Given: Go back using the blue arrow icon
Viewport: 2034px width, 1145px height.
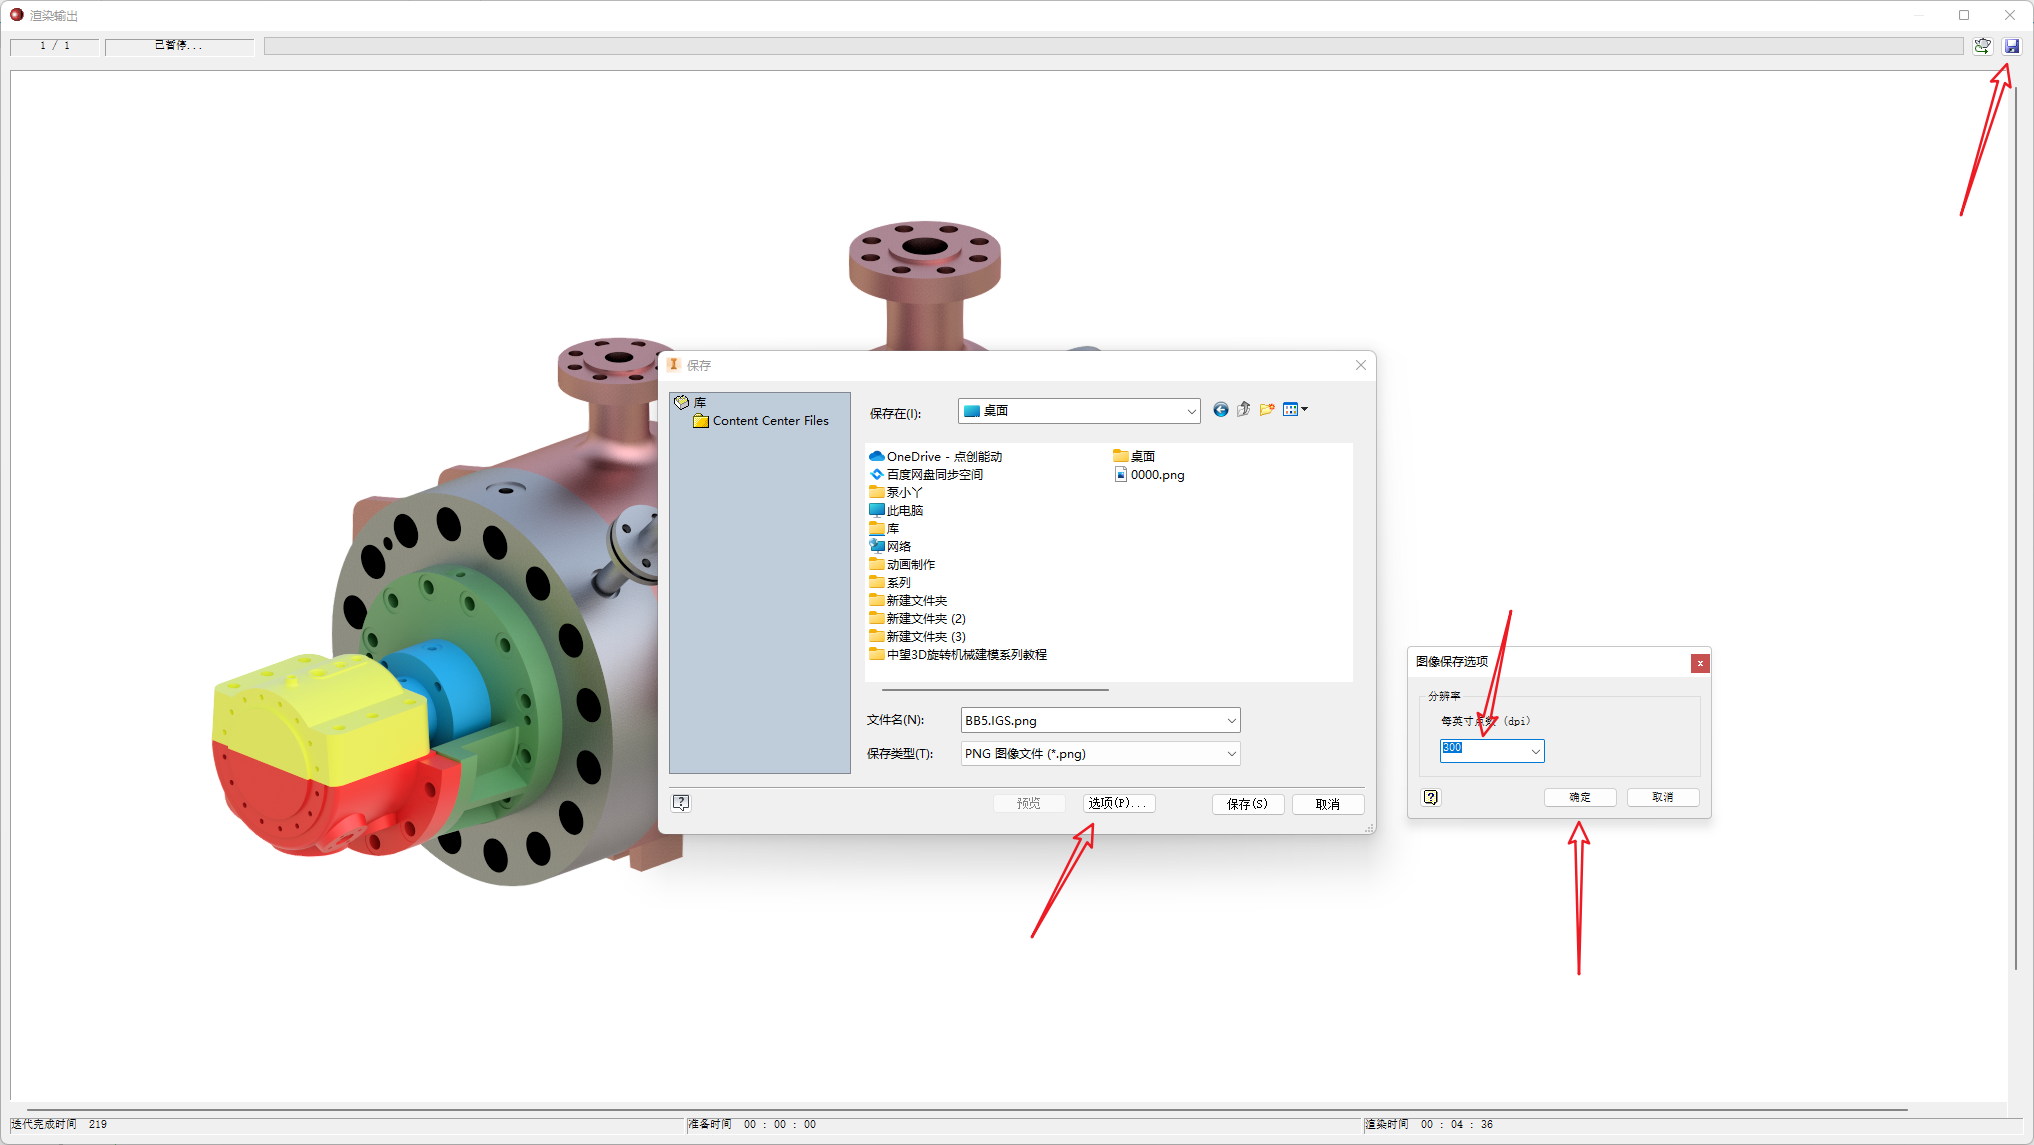Looking at the screenshot, I should tap(1220, 410).
